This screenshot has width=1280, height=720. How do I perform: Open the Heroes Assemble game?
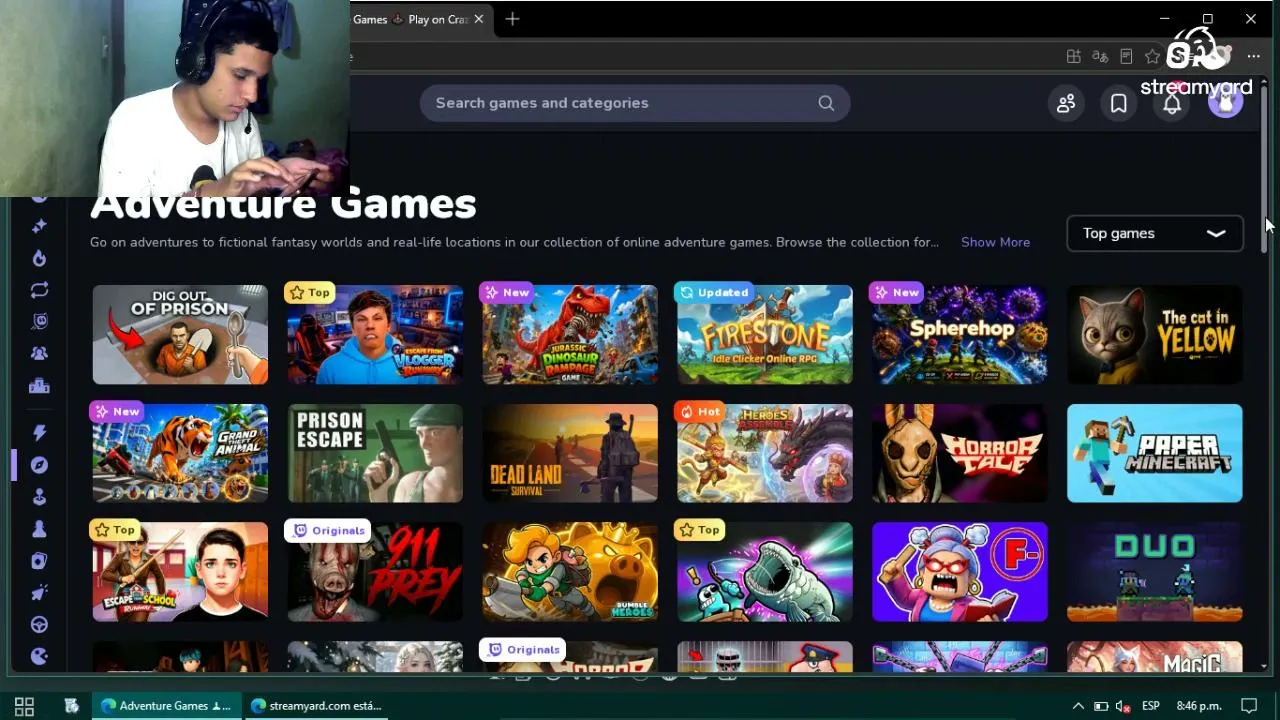765,453
